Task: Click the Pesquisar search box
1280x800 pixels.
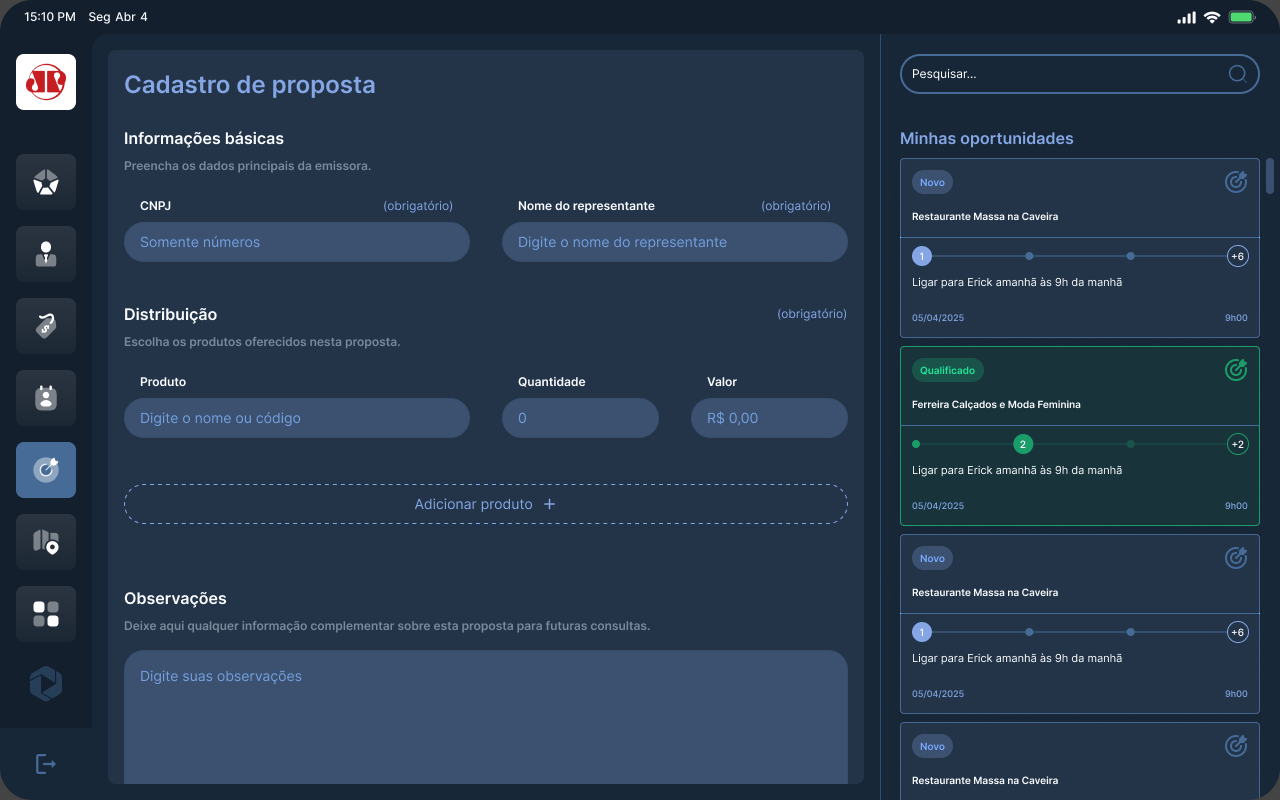Action: pos(1080,74)
